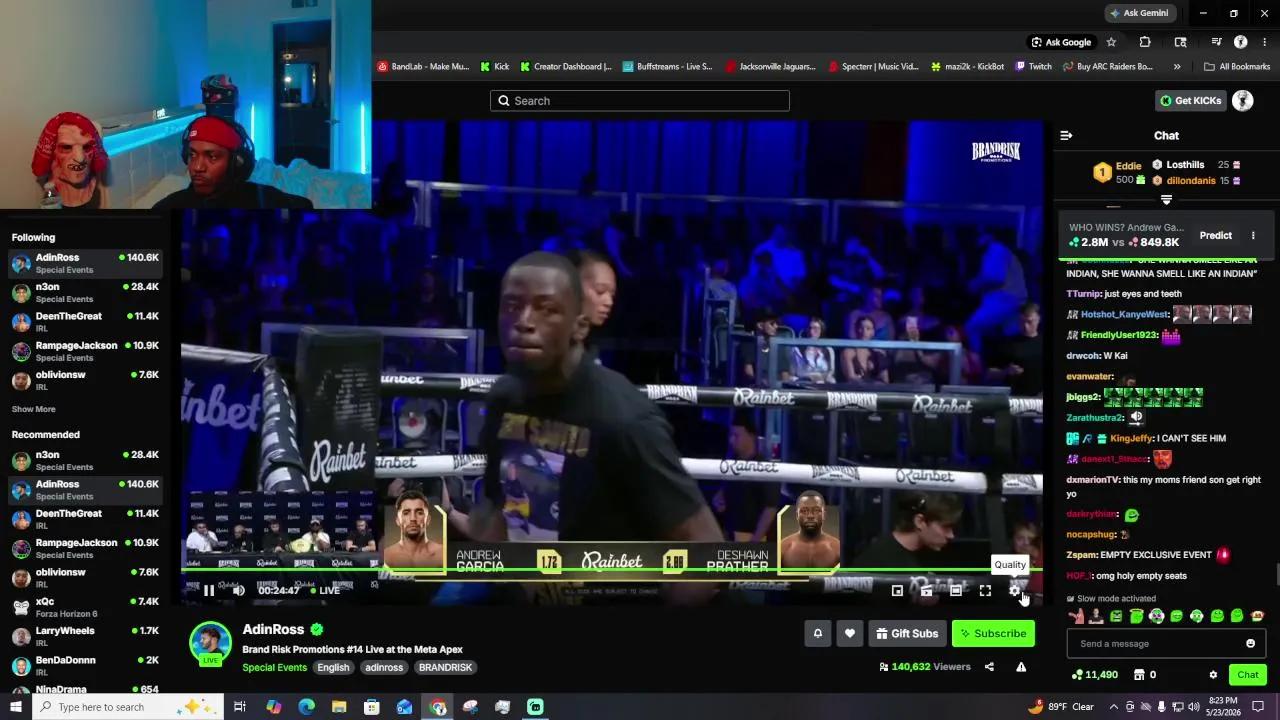
Task: Click Show More under Following
Action: pos(33,409)
